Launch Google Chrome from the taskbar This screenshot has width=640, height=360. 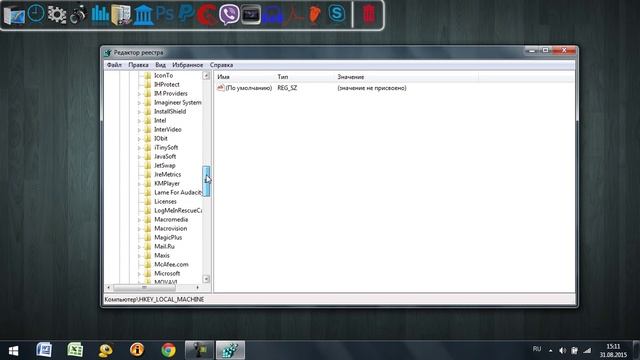[168, 350]
